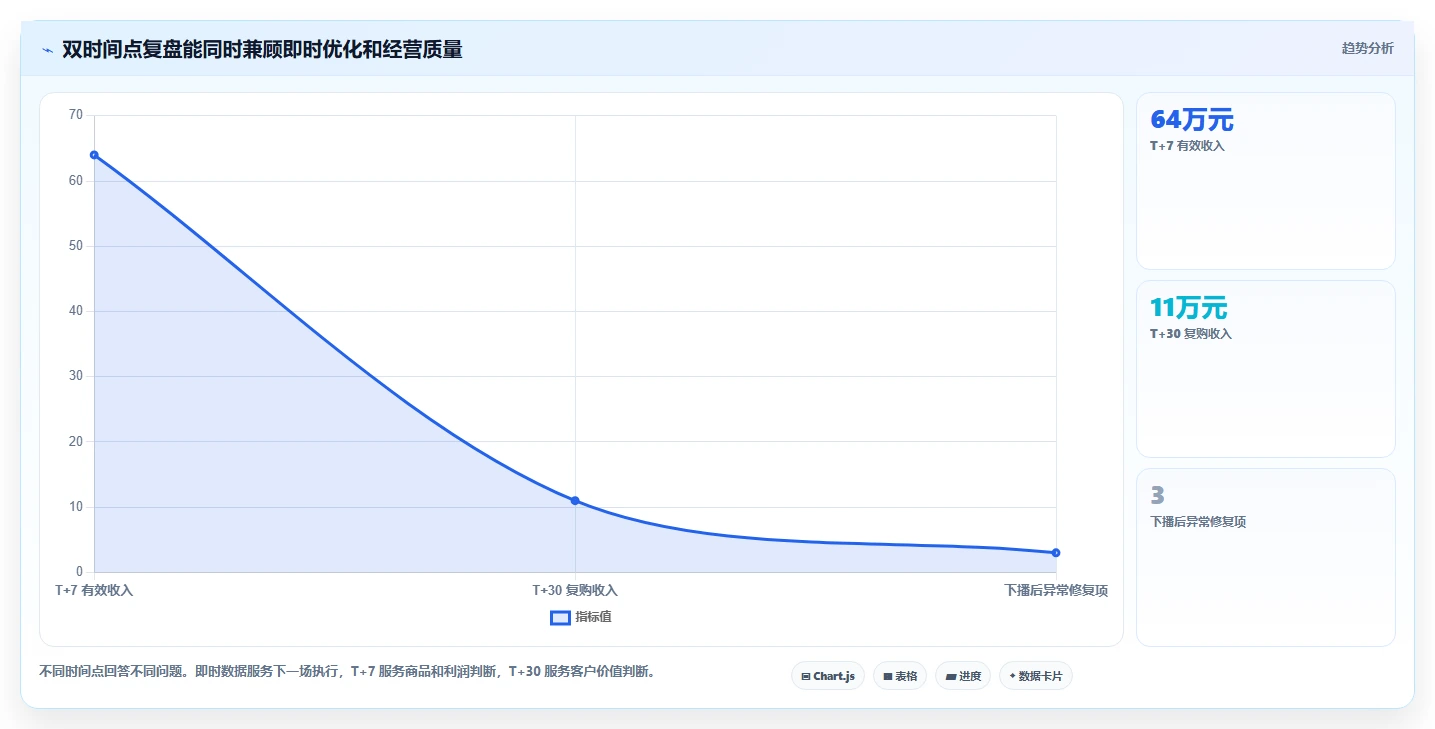This screenshot has width=1435, height=729.
Task: Click the KPI value 3 in the third card
Action: tap(1157, 496)
